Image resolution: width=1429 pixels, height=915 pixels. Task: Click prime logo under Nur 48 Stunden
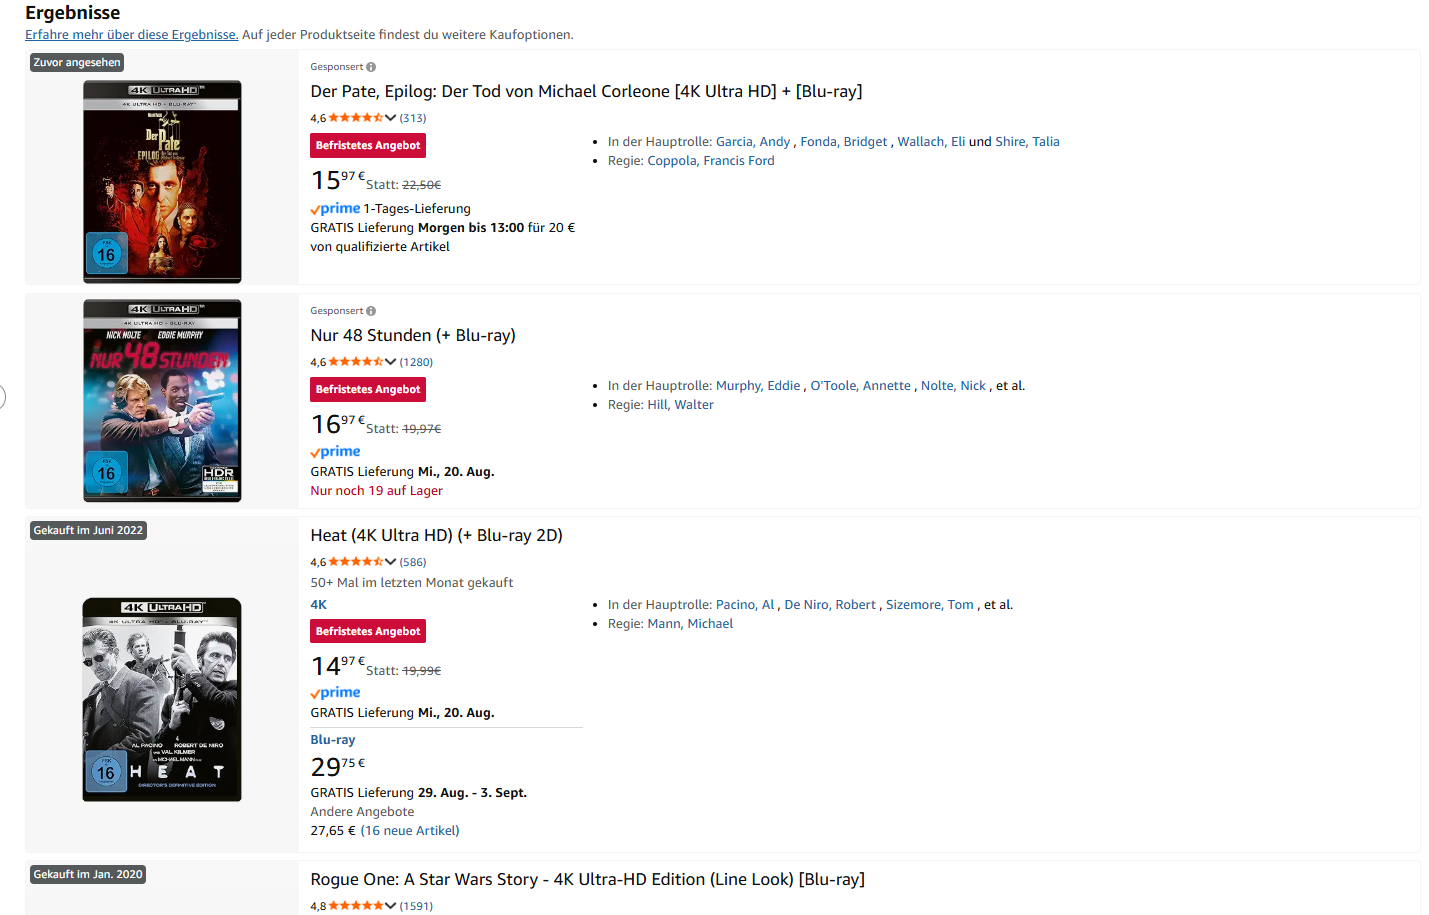pyautogui.click(x=335, y=452)
